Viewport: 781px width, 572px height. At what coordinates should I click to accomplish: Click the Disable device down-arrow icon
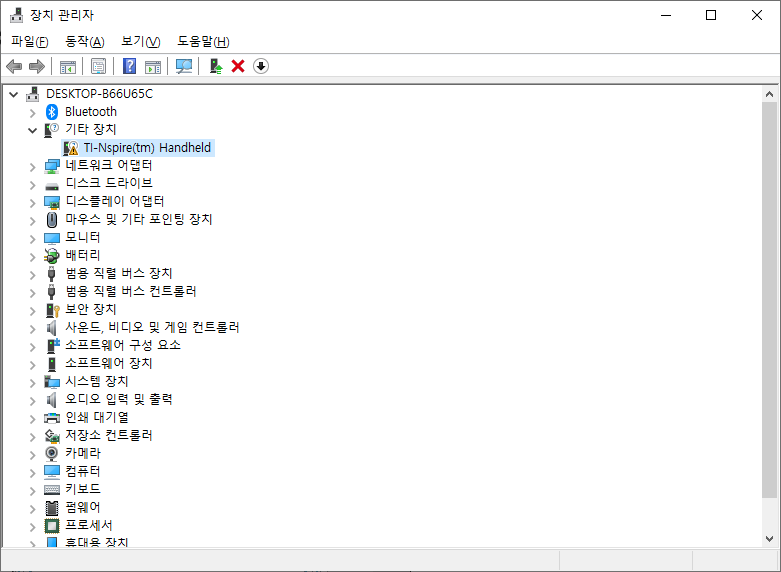pos(261,66)
